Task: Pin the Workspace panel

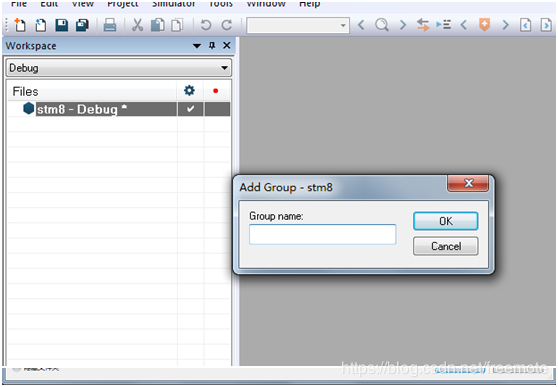Action: 212,46
